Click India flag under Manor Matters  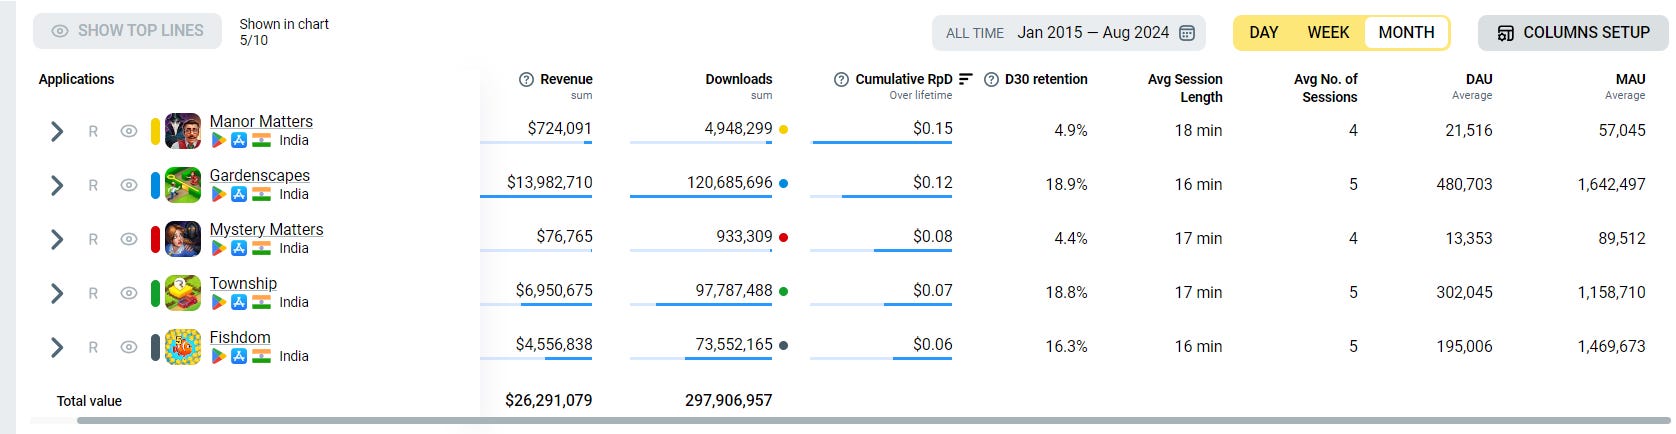point(262,141)
